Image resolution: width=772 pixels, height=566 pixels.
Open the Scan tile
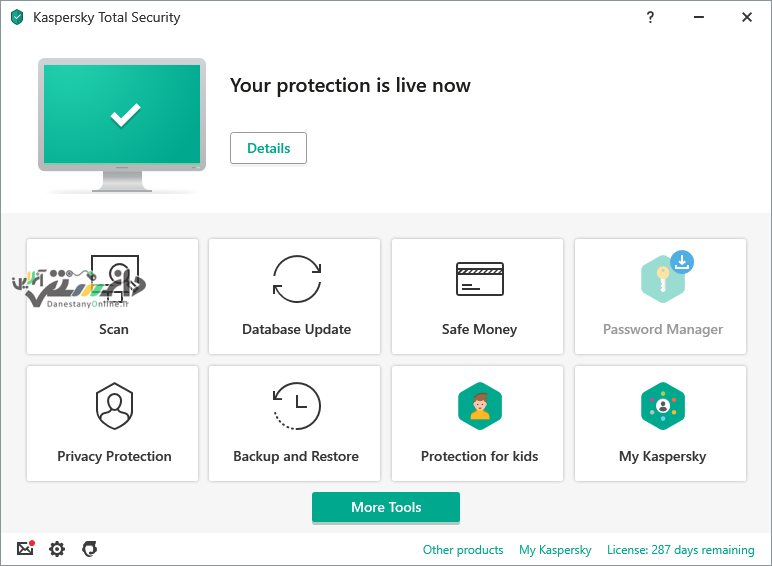[x=112, y=296]
